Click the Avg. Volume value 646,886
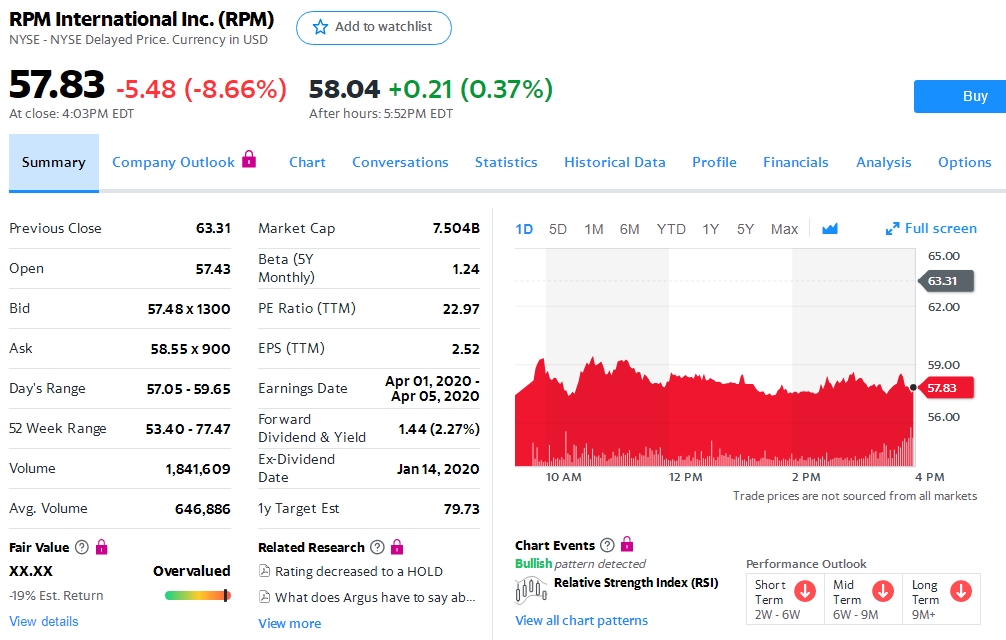This screenshot has width=1006, height=640. 203,509
